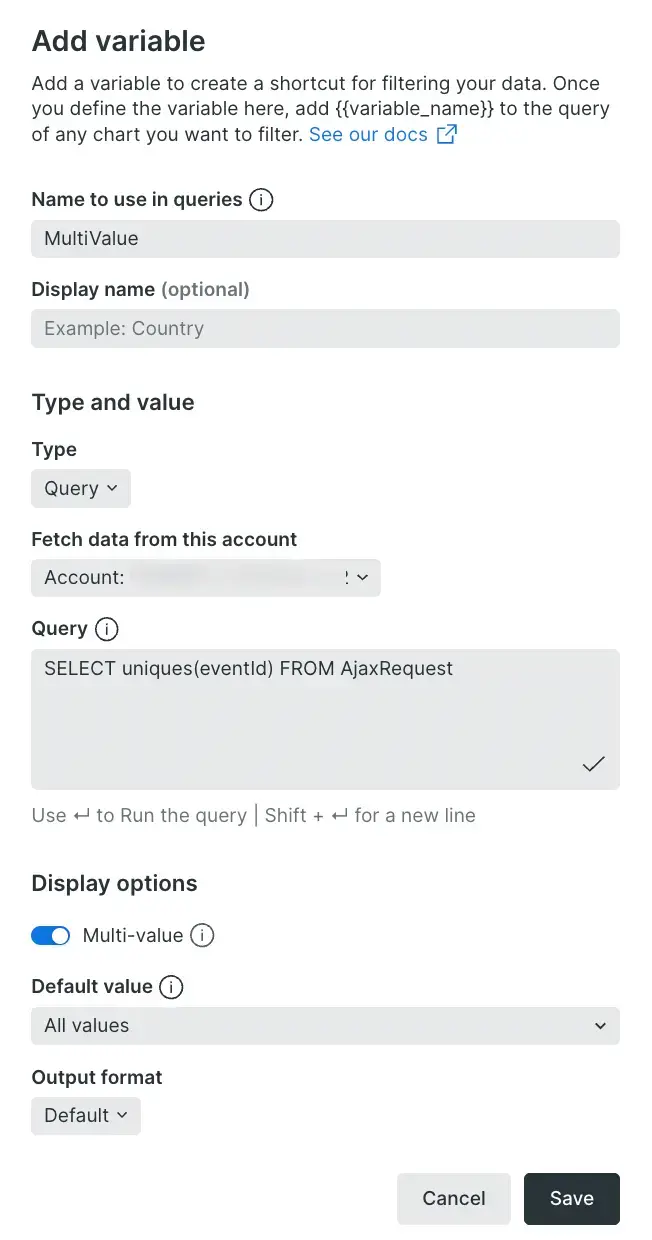Click info icon next to Default value
Image resolution: width=652 pixels, height=1240 pixels.
point(171,987)
